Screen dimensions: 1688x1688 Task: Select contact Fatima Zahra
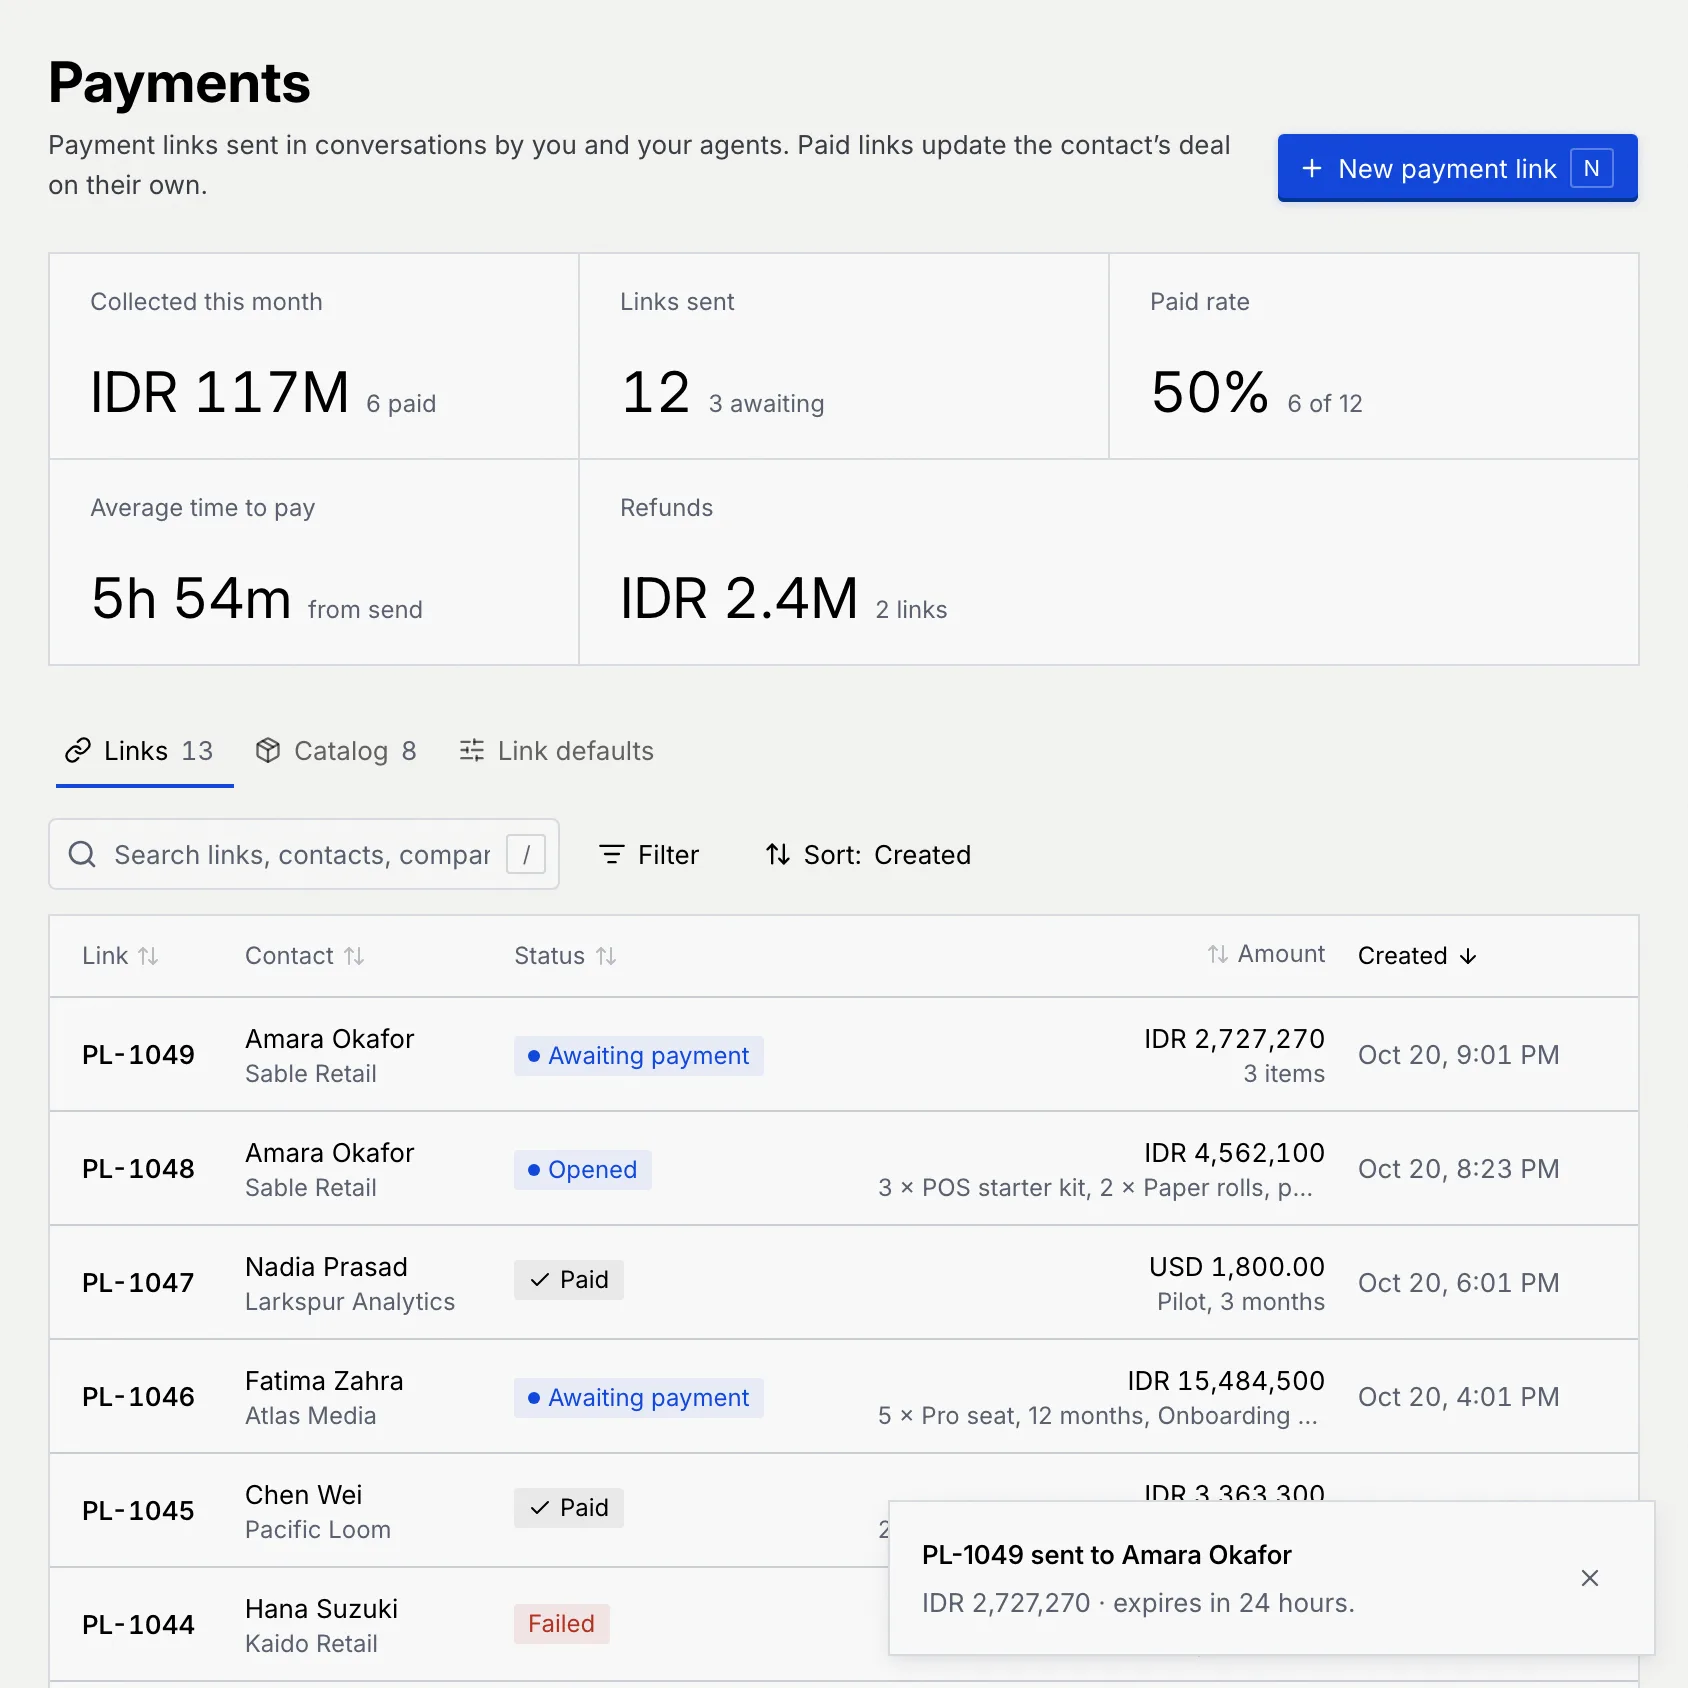[x=324, y=1381]
